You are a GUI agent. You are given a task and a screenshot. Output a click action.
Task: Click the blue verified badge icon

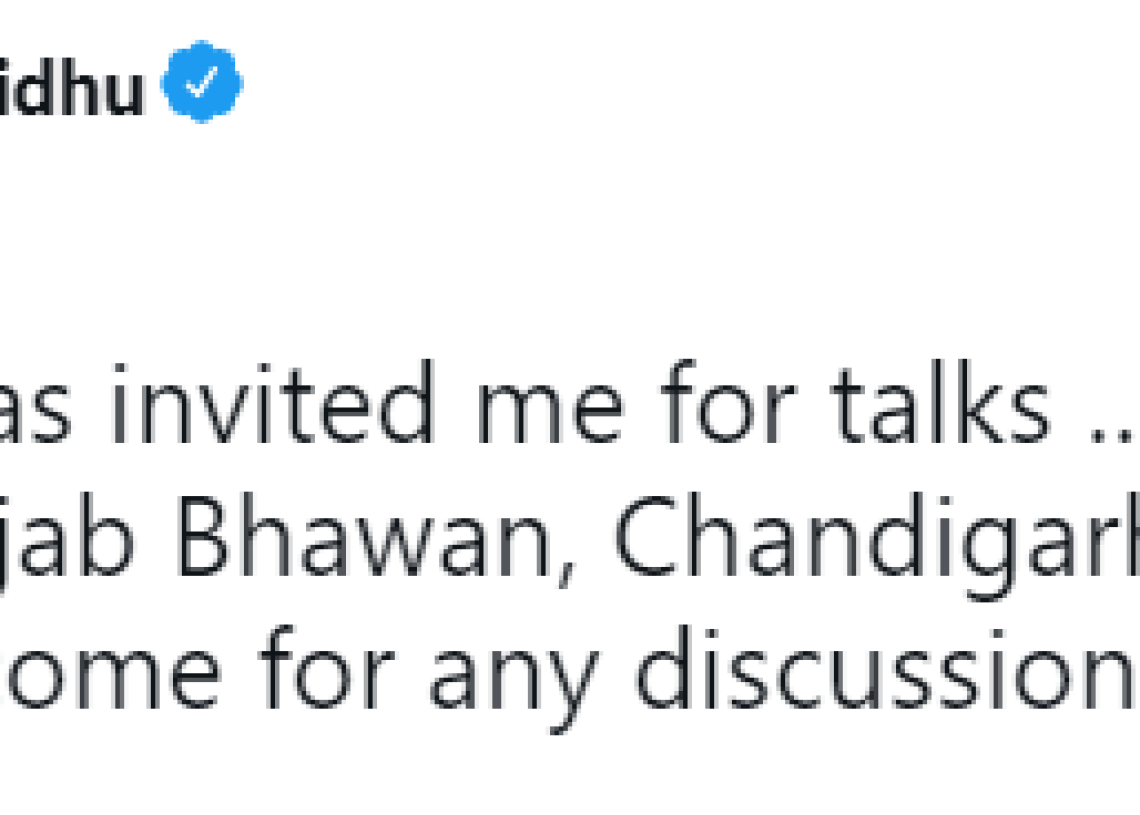click(202, 81)
